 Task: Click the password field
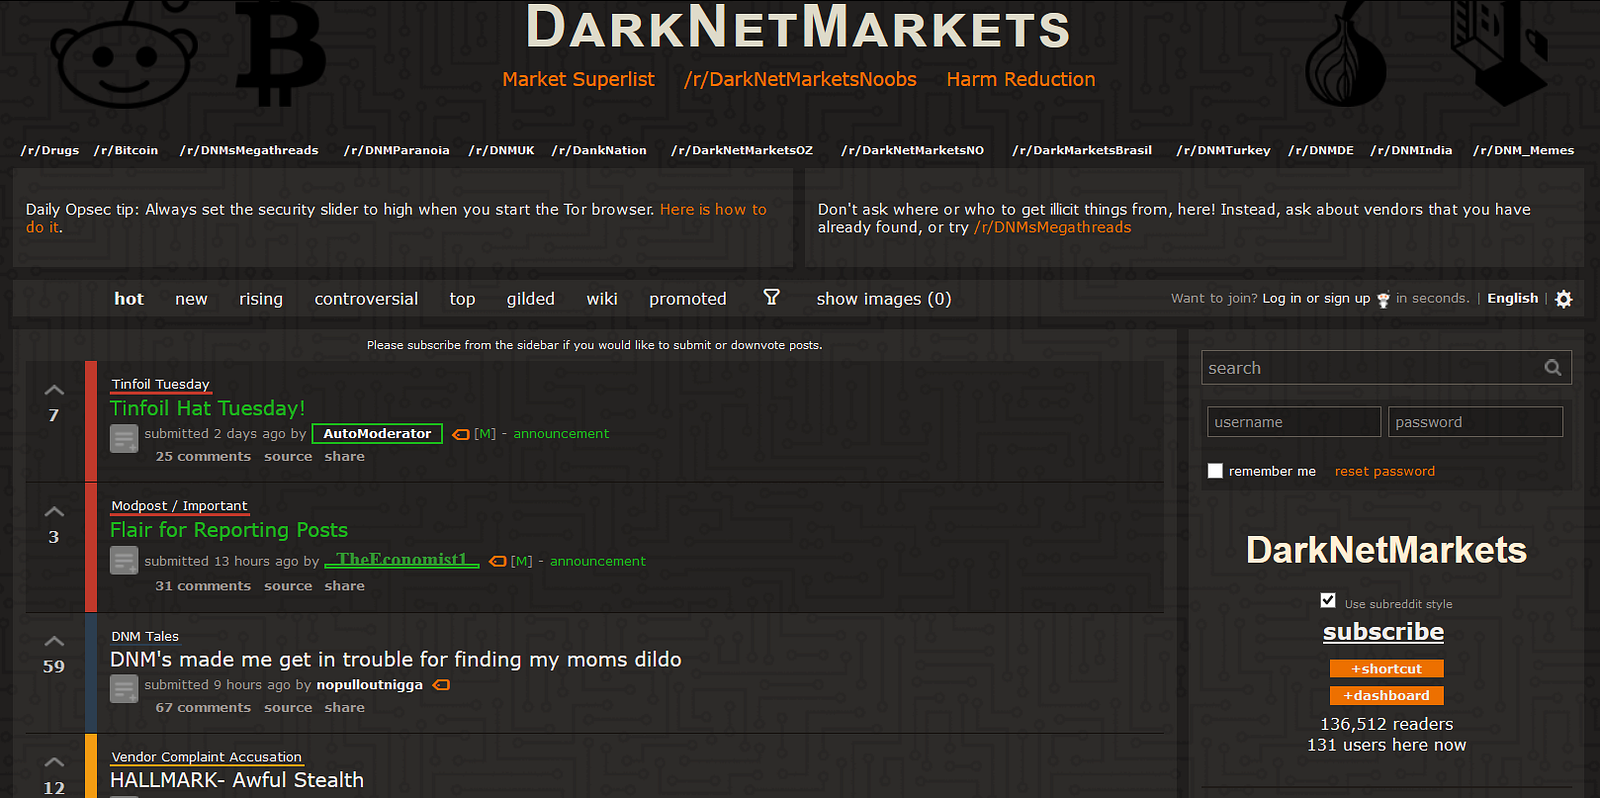1475,422
